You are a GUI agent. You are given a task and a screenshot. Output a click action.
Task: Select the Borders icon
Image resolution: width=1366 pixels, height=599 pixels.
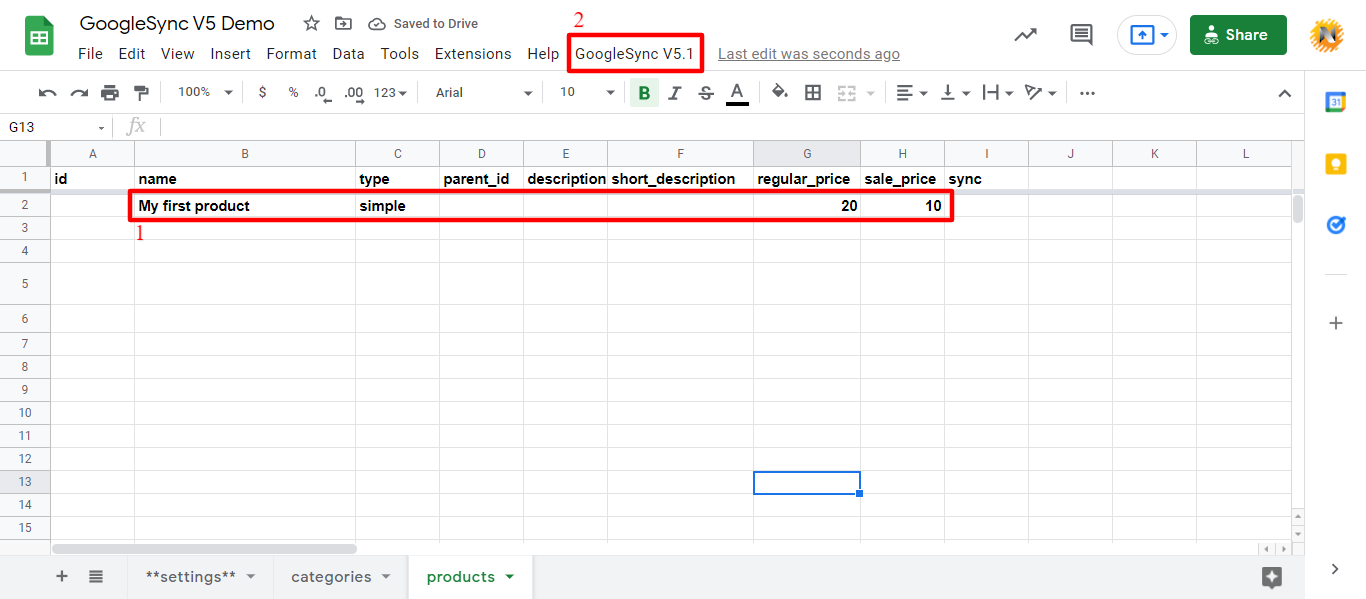point(813,92)
